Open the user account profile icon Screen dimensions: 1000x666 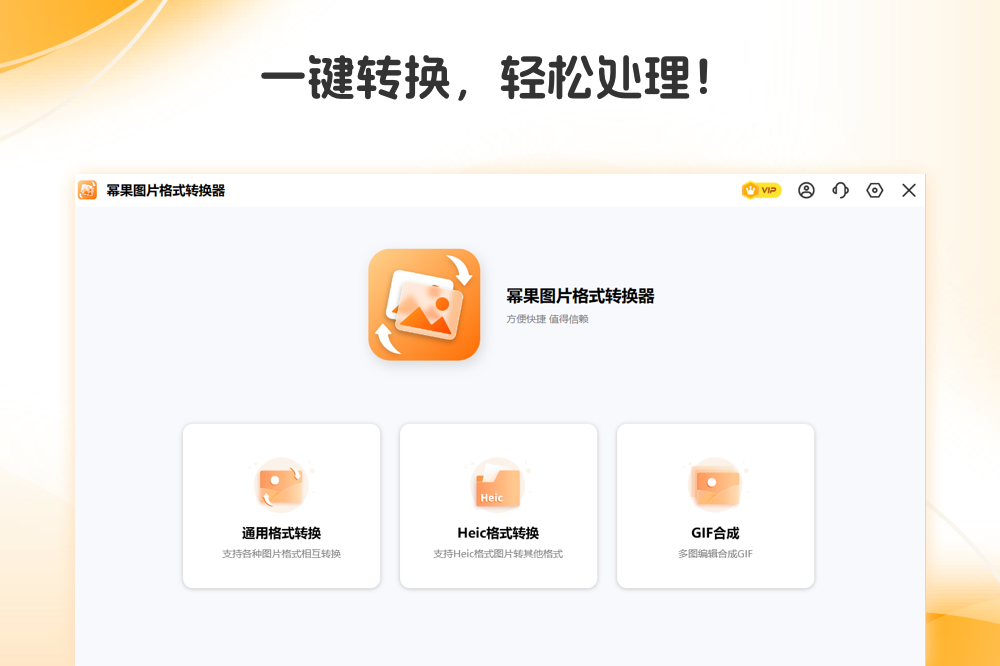[x=806, y=190]
